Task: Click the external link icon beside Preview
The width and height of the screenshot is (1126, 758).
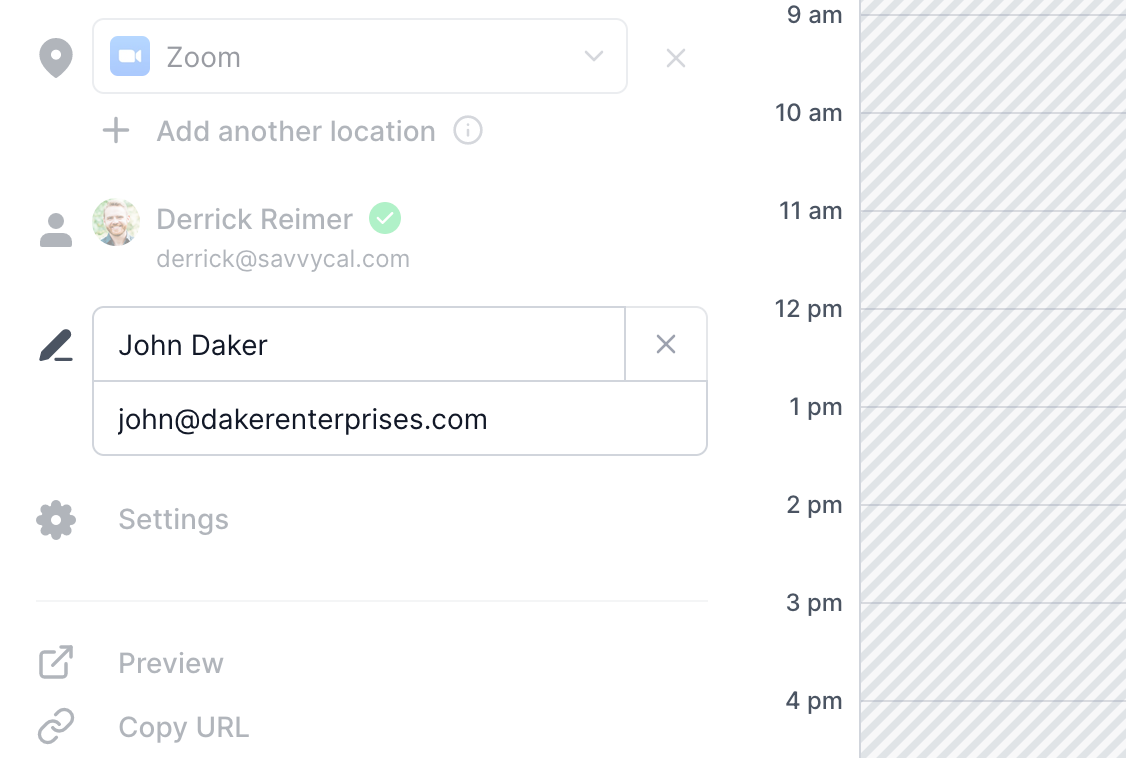Action: 57,662
